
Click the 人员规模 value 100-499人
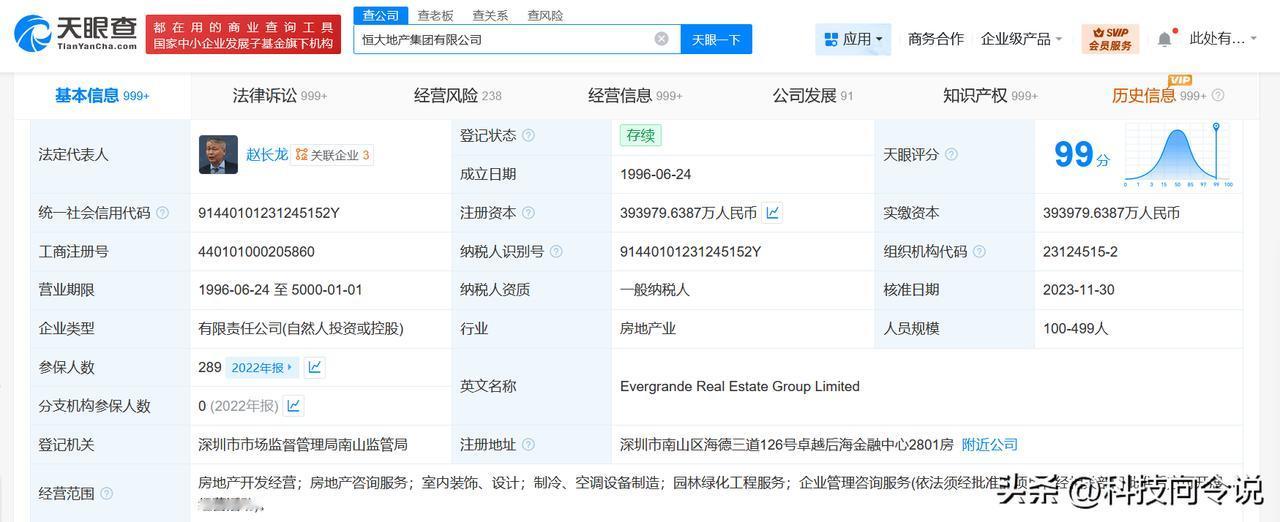tap(1075, 328)
